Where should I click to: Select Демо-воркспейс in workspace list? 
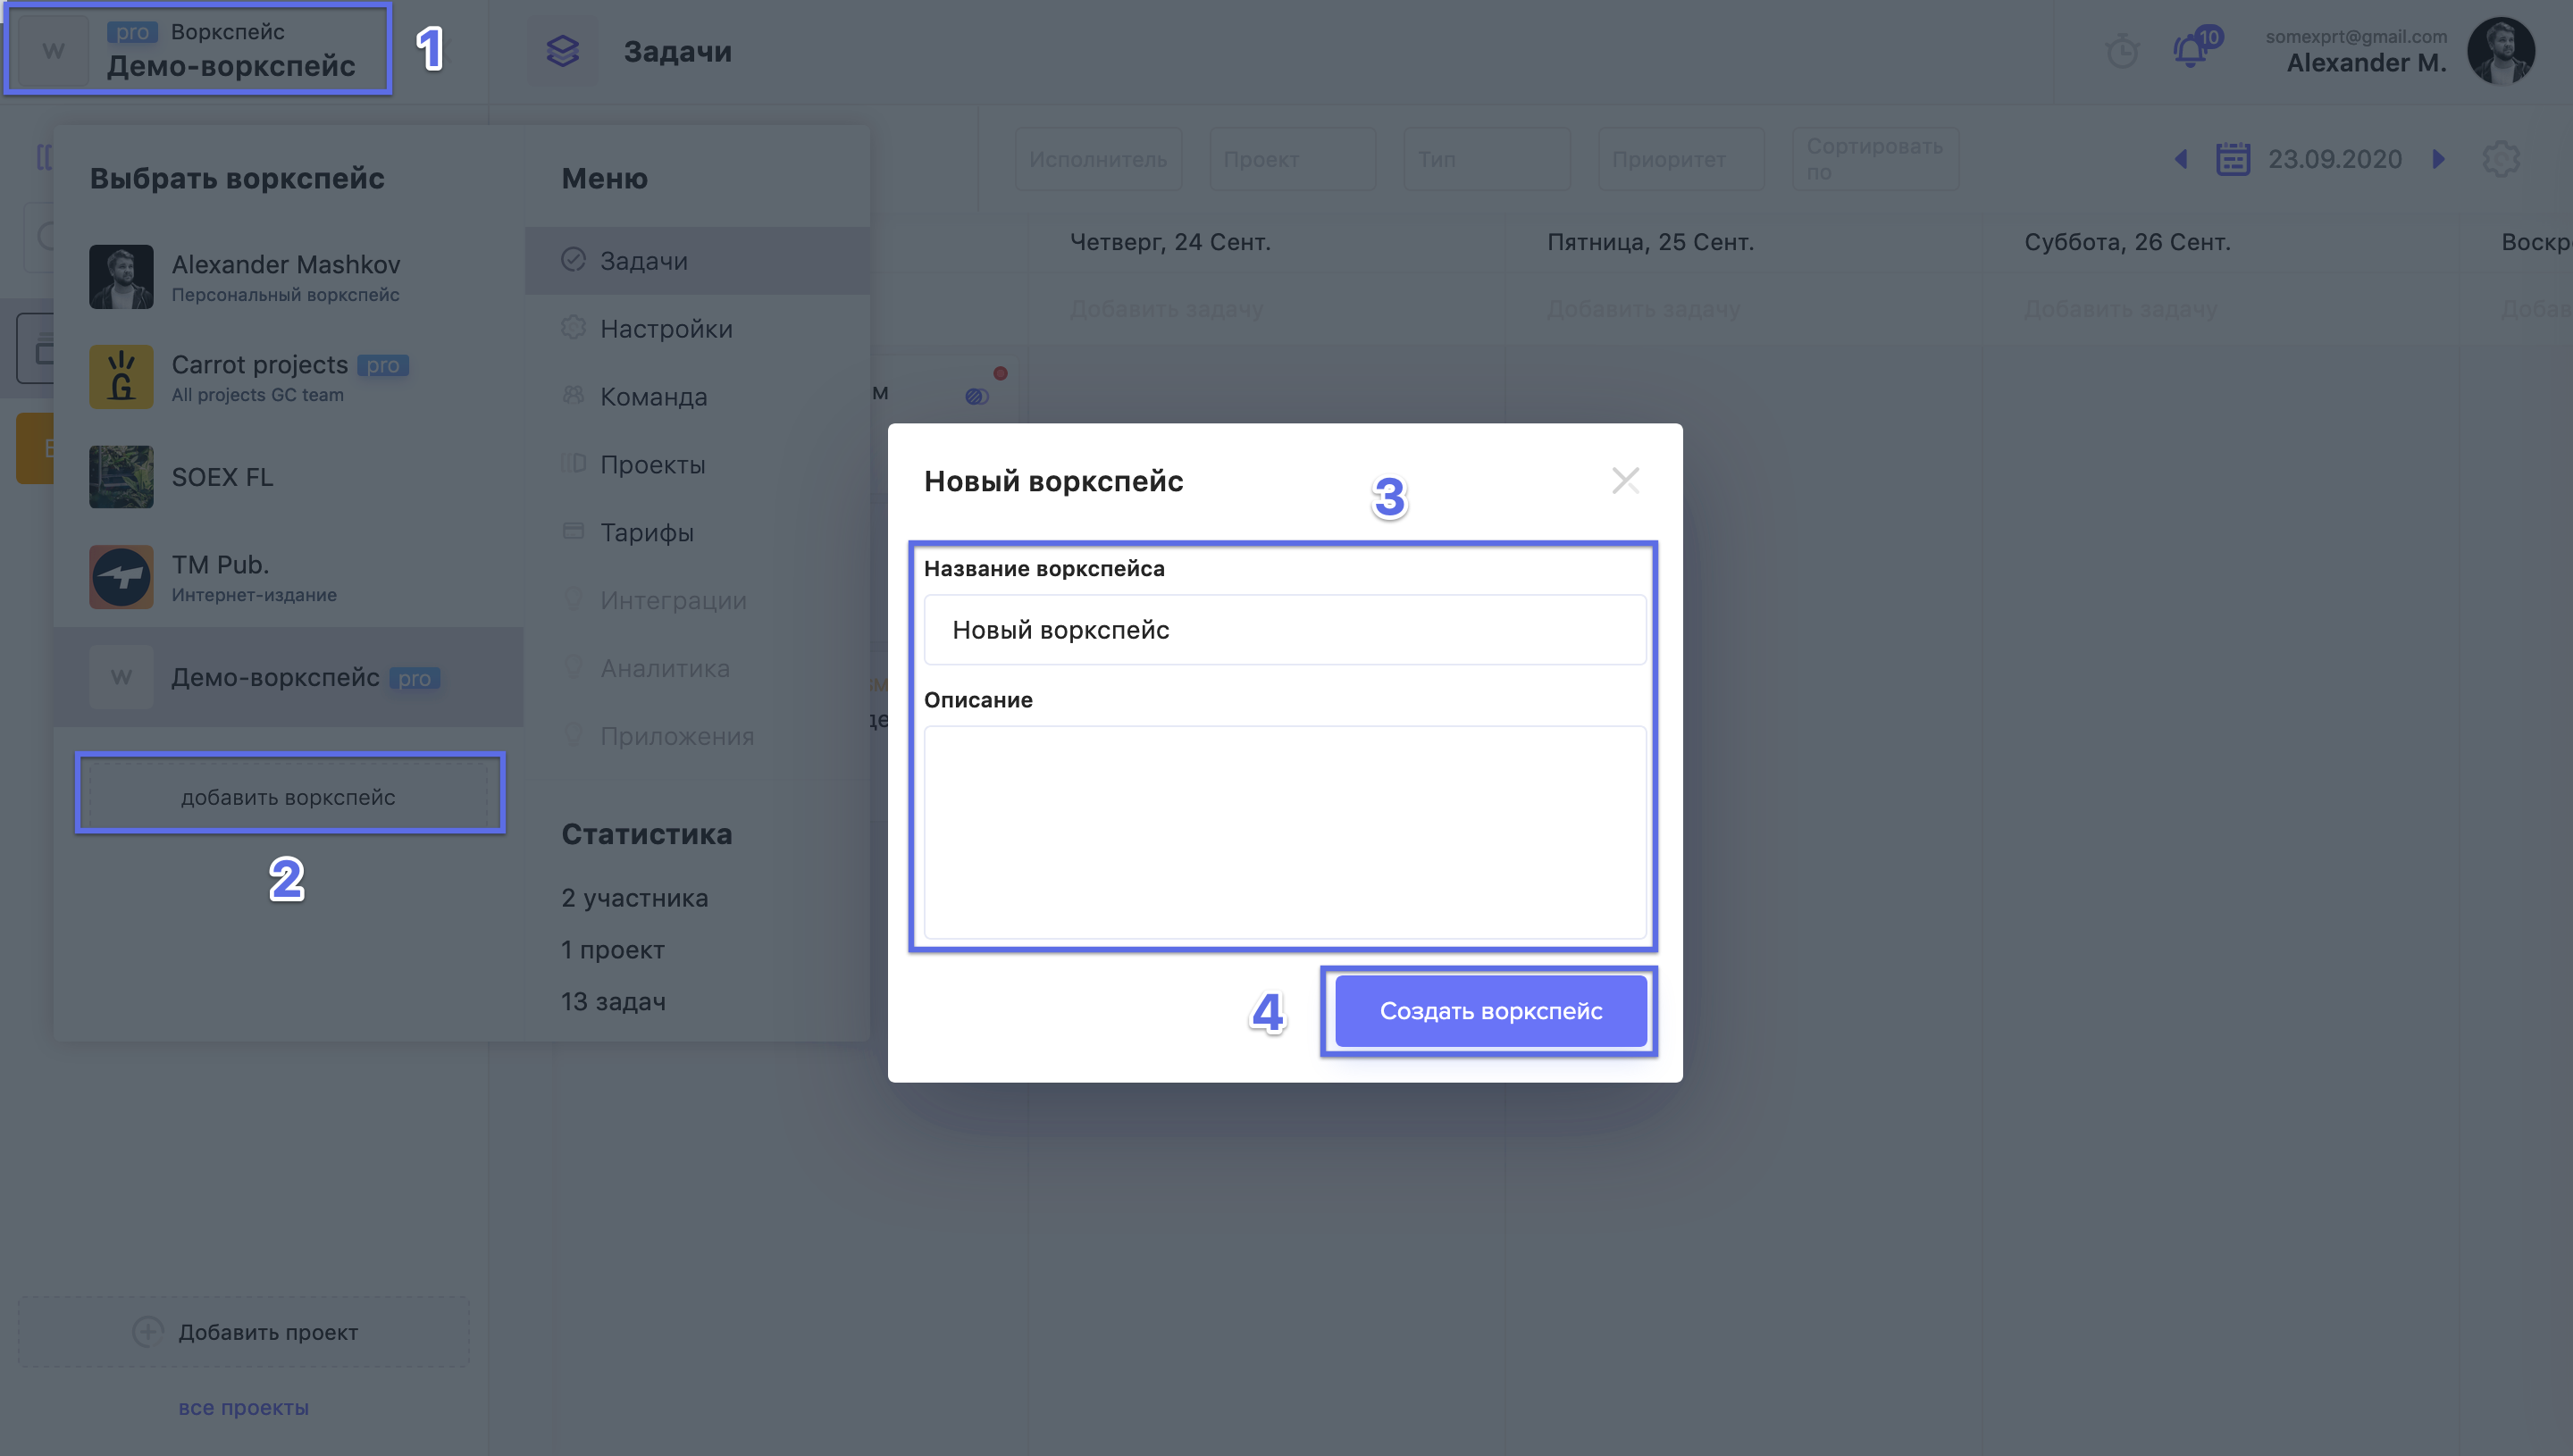(x=288, y=677)
